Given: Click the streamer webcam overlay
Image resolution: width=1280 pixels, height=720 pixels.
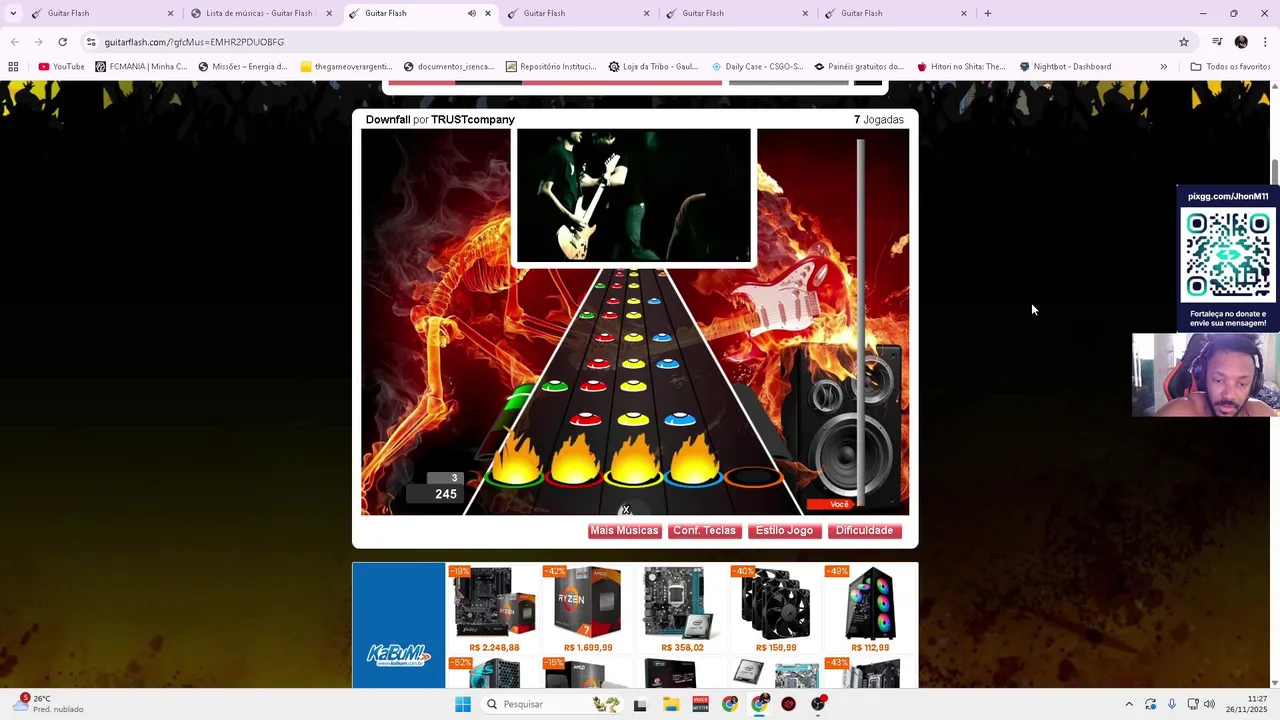Looking at the screenshot, I should pyautogui.click(x=1205, y=375).
